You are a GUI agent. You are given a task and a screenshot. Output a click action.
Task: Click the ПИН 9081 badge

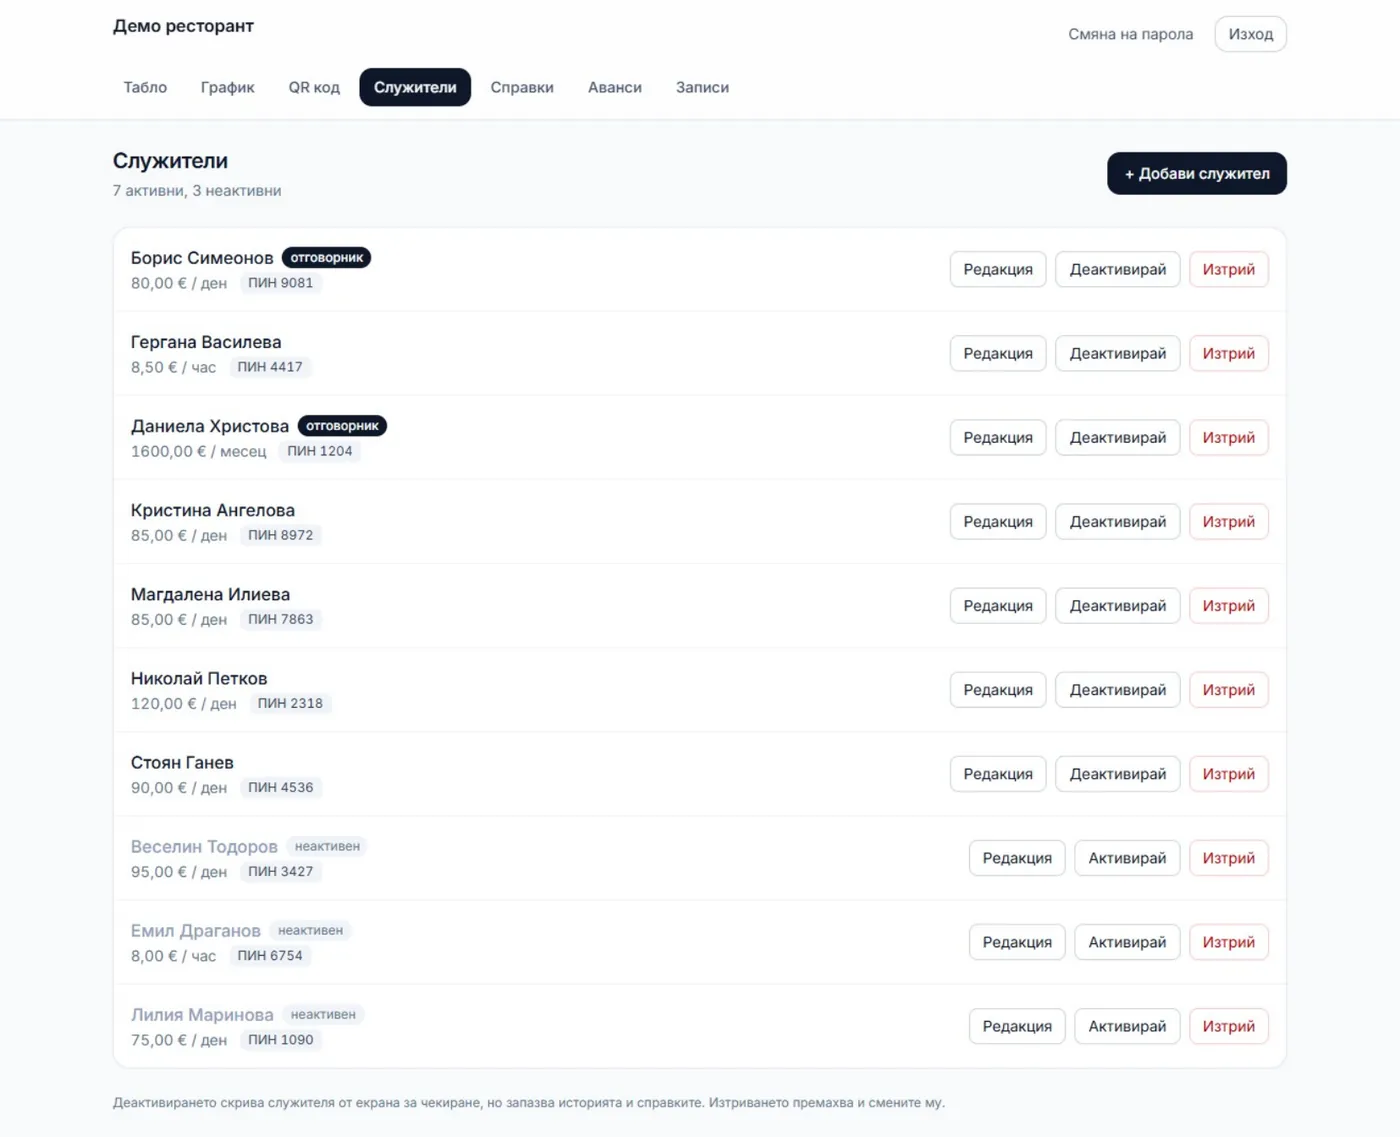(x=280, y=283)
